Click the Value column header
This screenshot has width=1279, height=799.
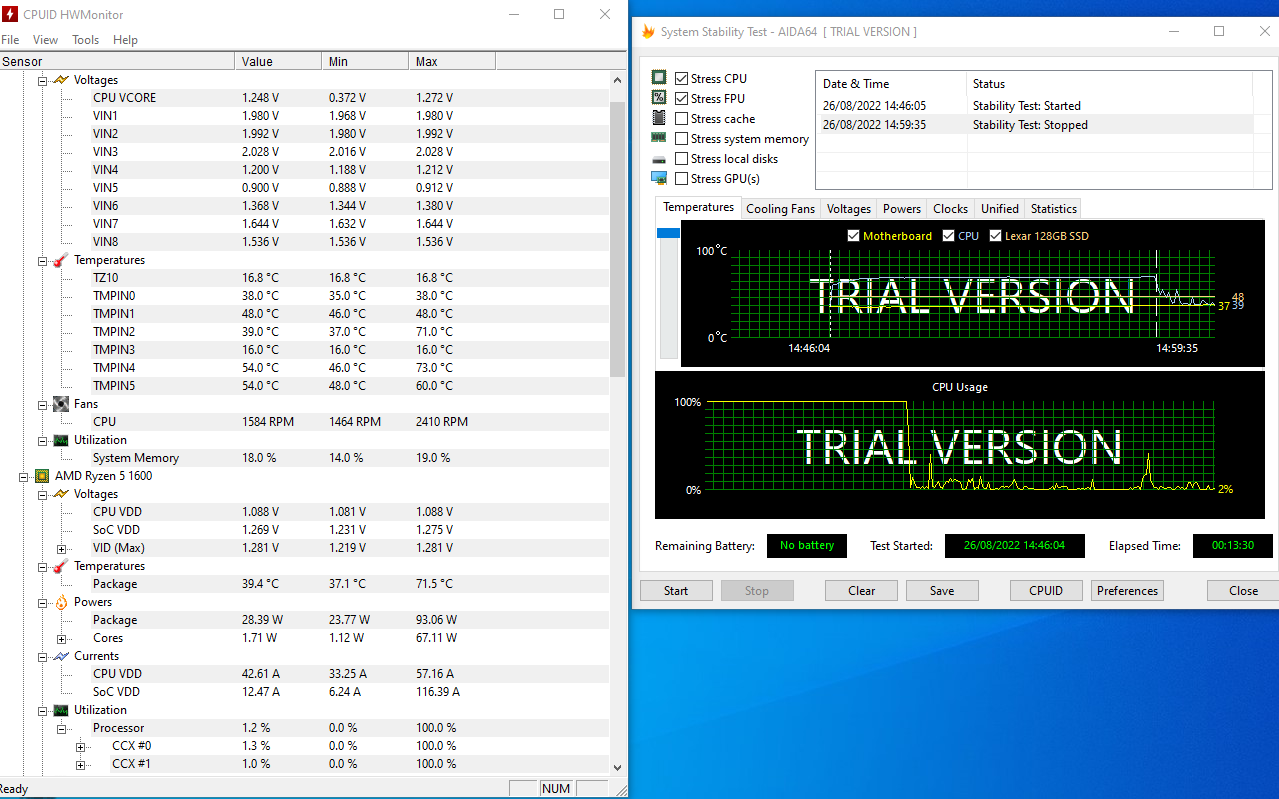(280, 62)
